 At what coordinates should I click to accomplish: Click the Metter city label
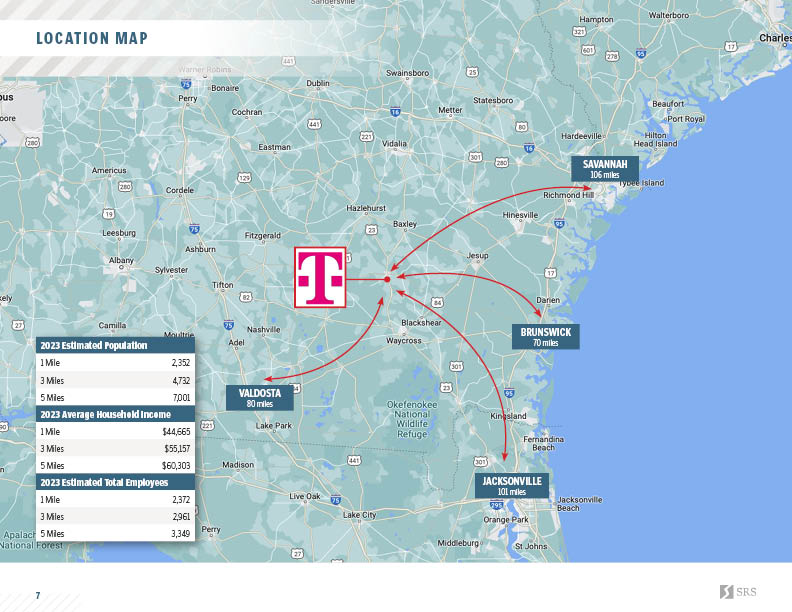point(450,110)
